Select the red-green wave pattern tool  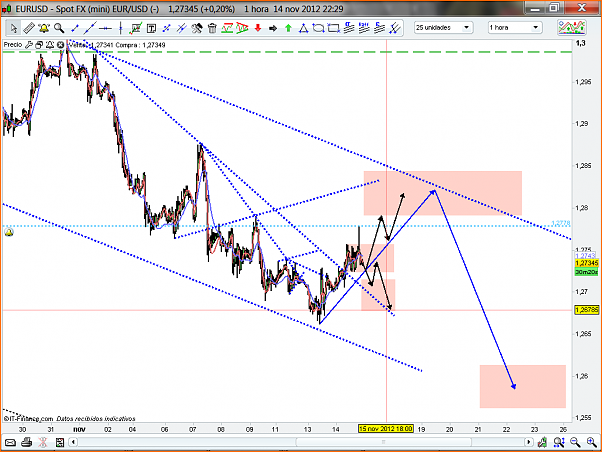(x=227, y=28)
